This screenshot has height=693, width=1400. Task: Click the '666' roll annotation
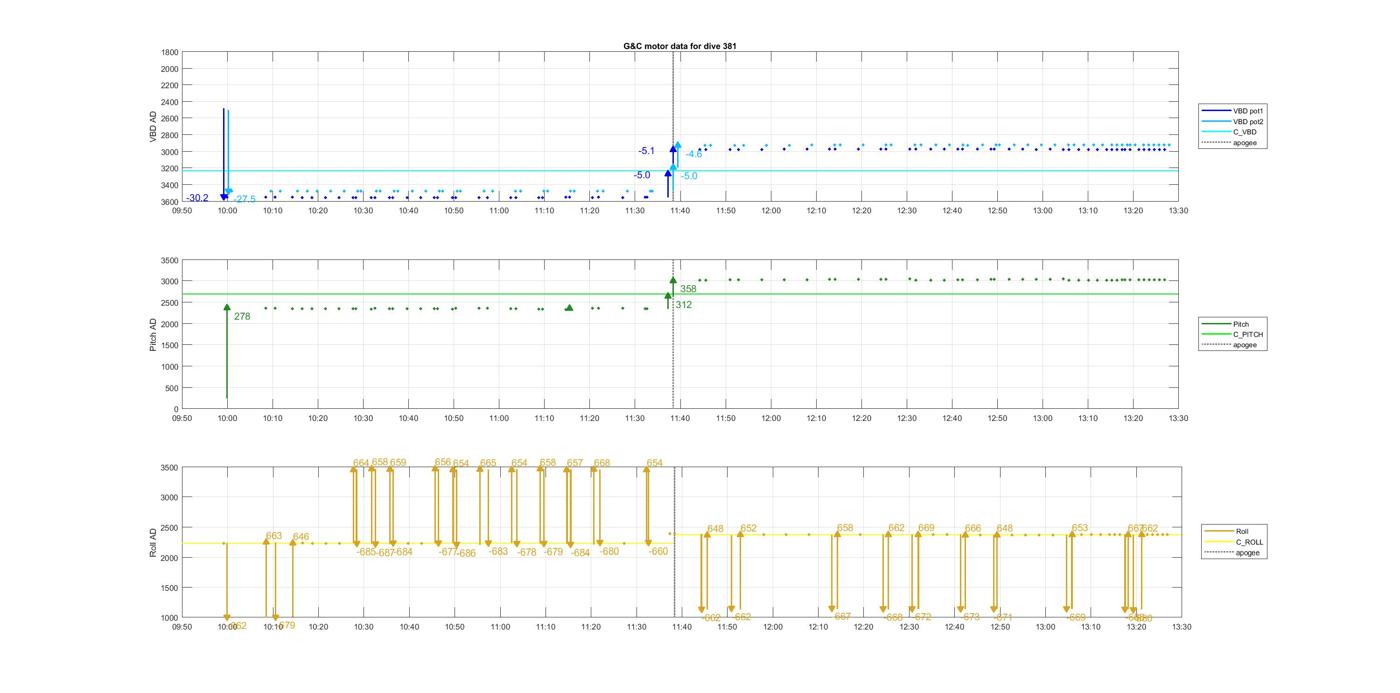tap(973, 528)
